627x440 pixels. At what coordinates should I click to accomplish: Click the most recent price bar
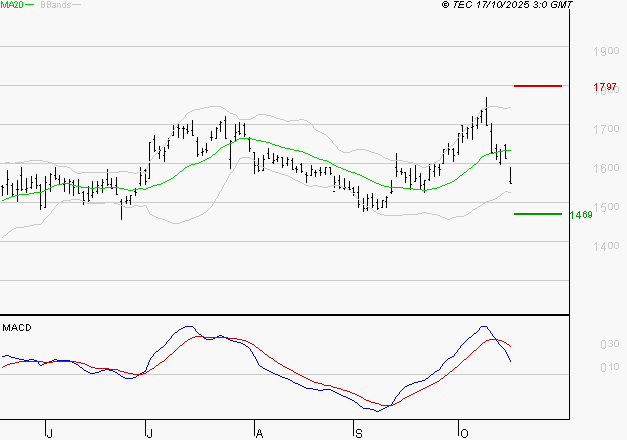tap(512, 176)
